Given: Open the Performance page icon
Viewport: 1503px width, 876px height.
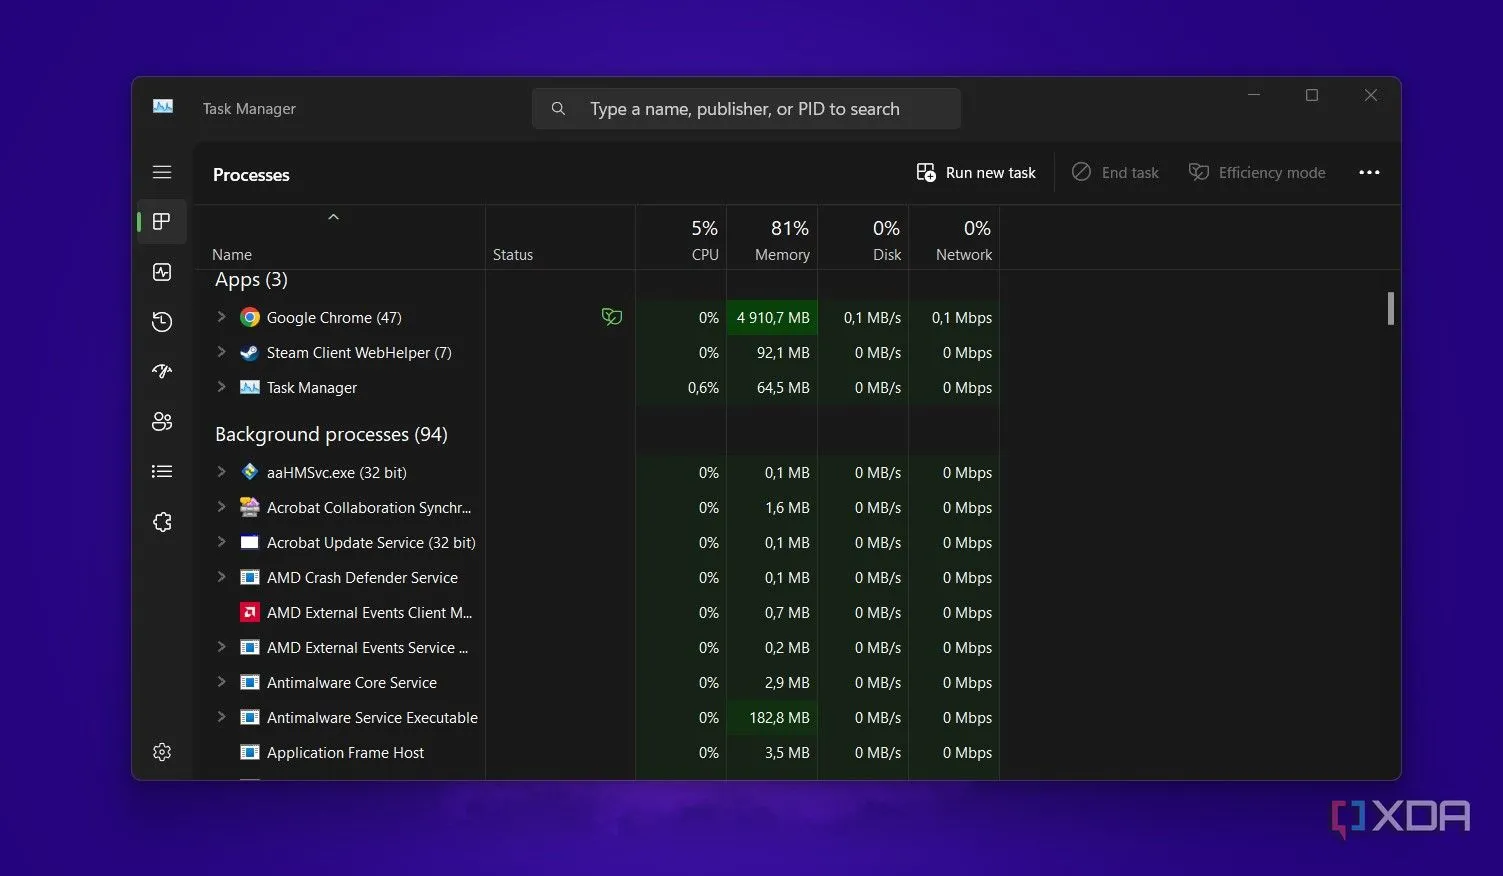Looking at the screenshot, I should tap(162, 272).
